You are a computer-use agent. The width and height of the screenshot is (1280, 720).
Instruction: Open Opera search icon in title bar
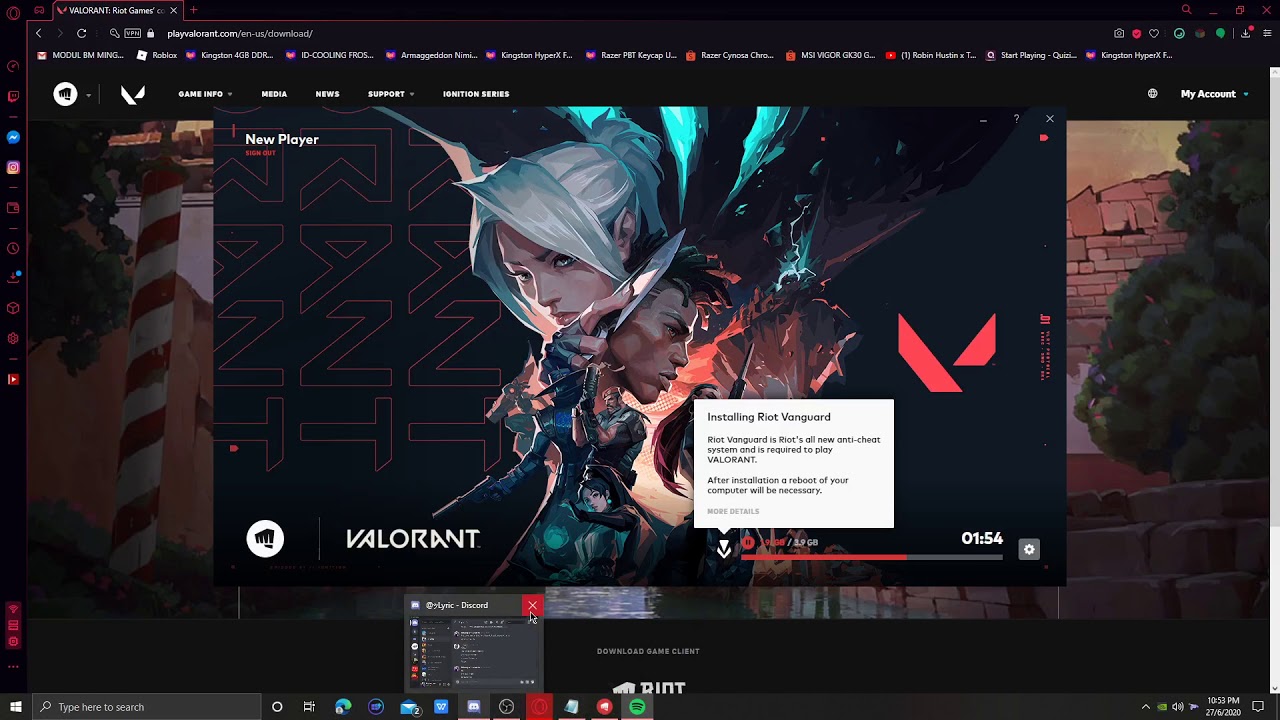pyautogui.click(x=1186, y=10)
